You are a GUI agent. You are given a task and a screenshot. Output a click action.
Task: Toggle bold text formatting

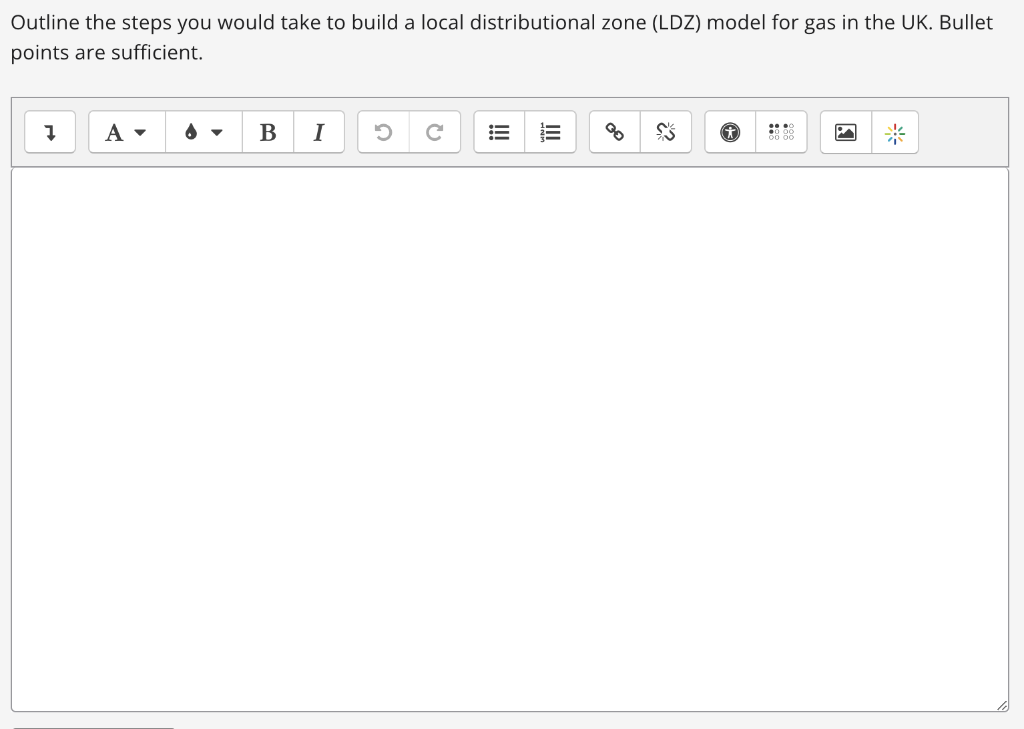267,131
